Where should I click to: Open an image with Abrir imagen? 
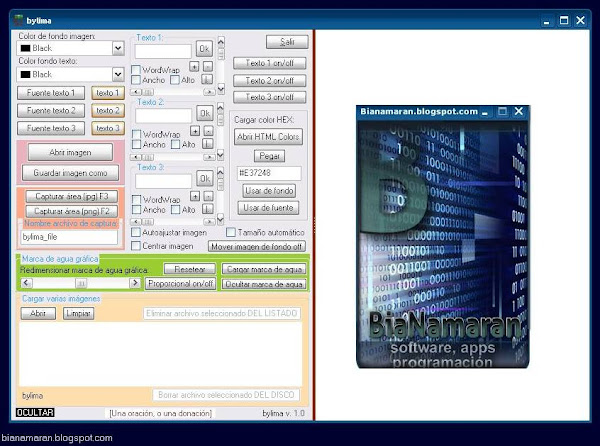click(70, 152)
